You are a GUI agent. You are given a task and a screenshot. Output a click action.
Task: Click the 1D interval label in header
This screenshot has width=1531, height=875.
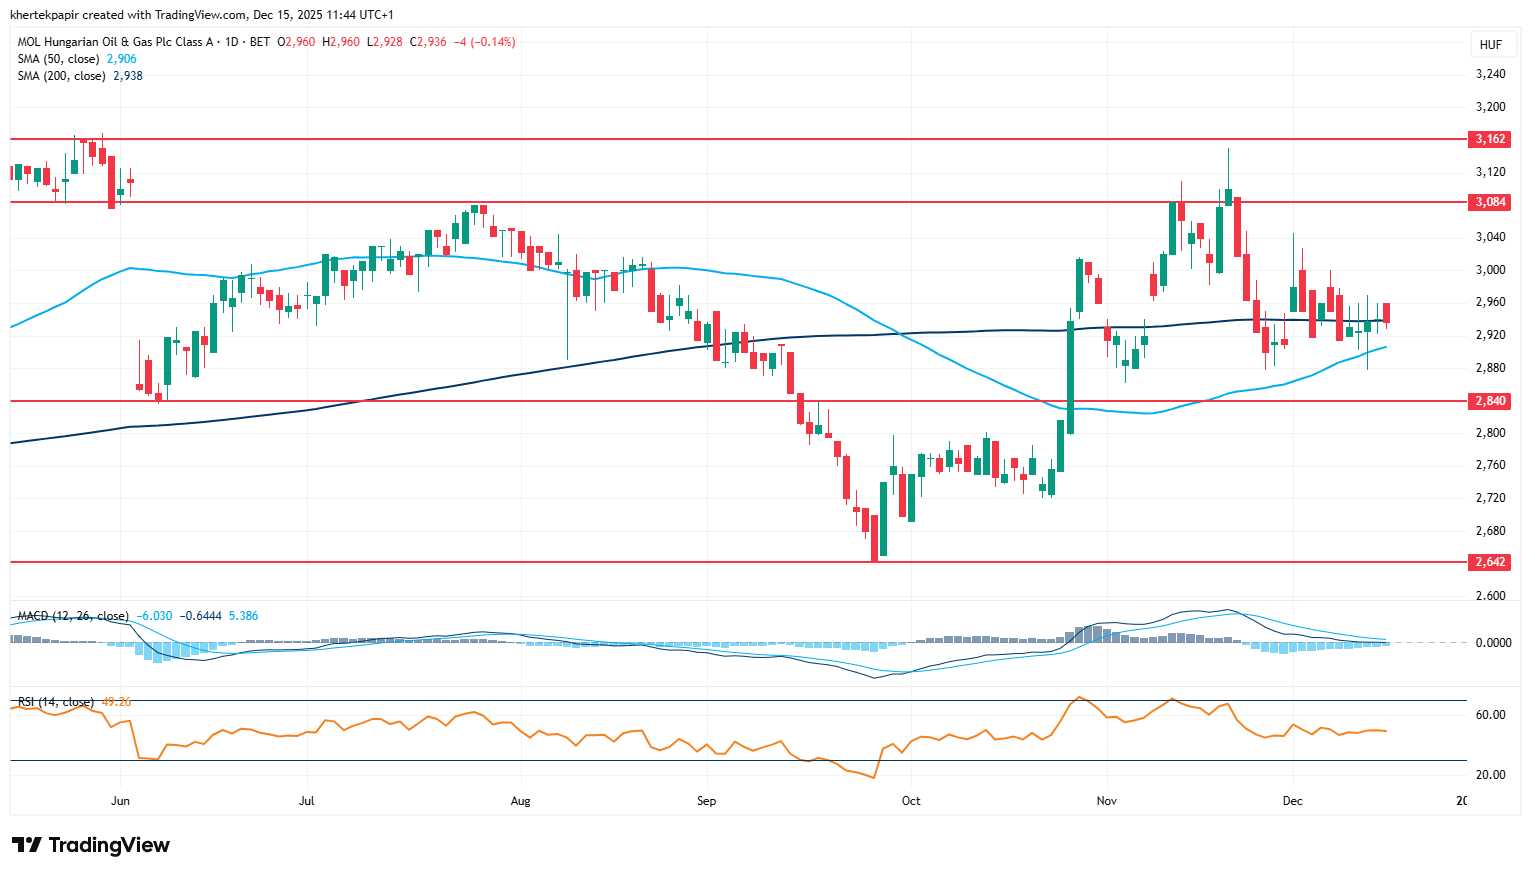(x=232, y=42)
